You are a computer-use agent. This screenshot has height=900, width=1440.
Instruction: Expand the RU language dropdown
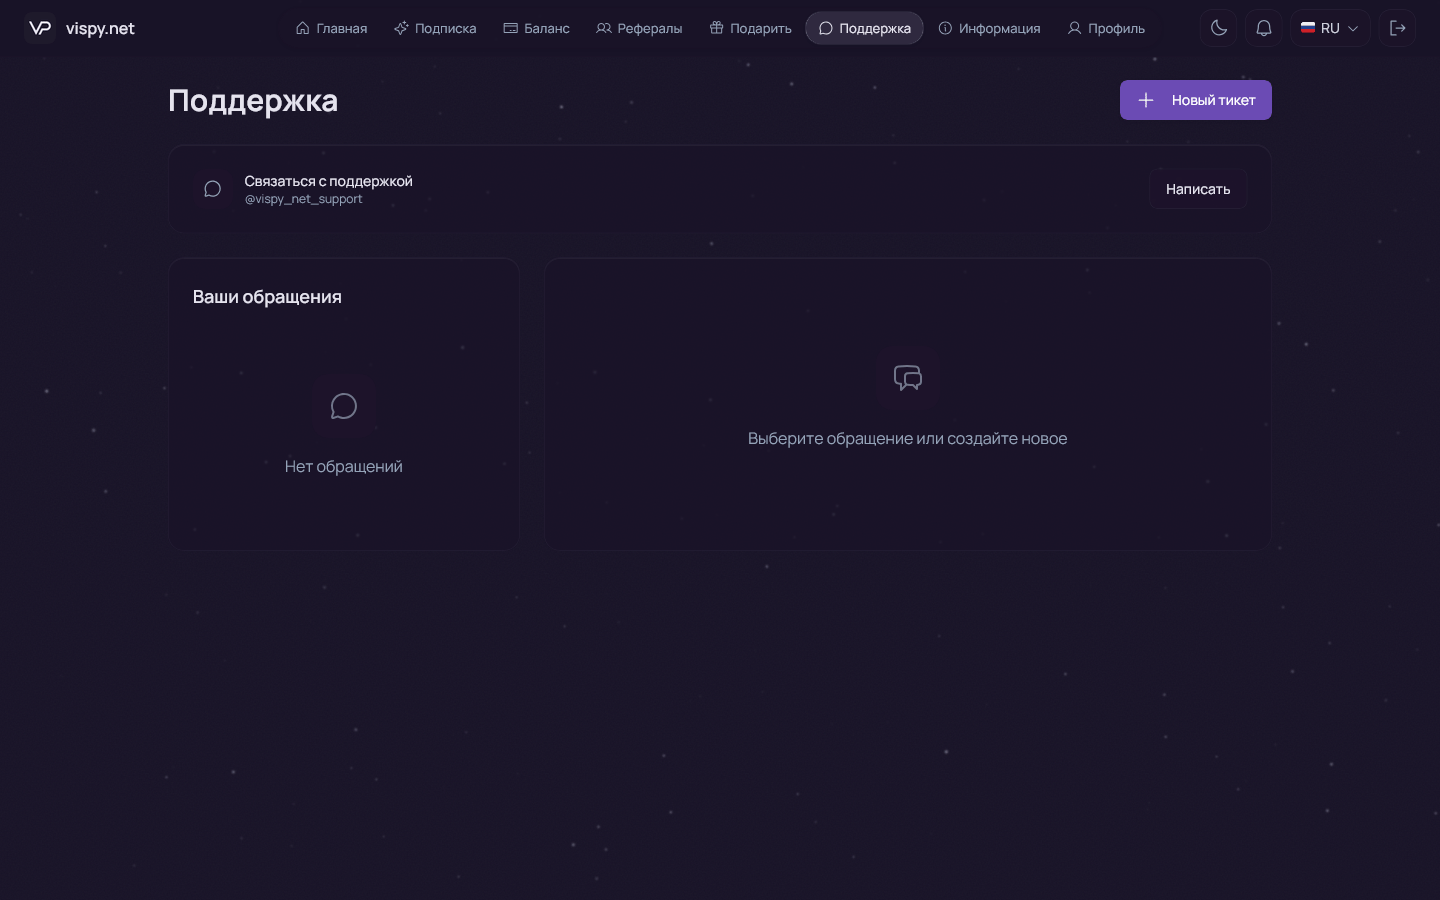[x=1329, y=28]
